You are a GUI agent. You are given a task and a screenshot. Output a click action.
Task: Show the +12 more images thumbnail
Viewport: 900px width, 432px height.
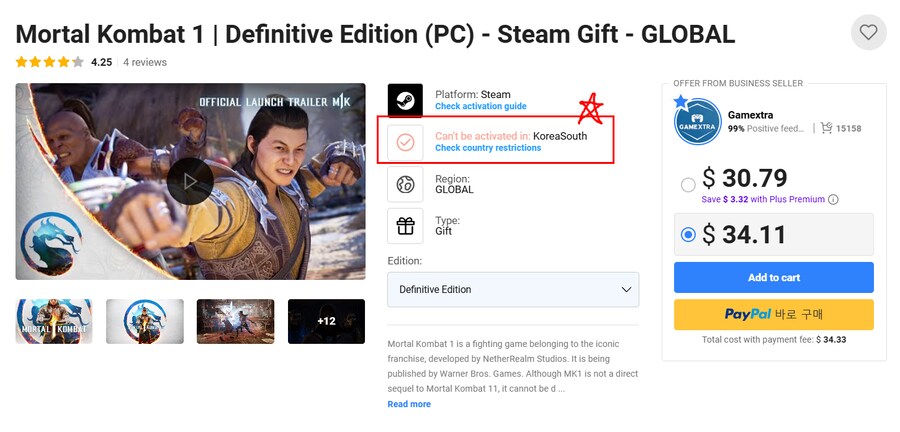[x=326, y=321]
